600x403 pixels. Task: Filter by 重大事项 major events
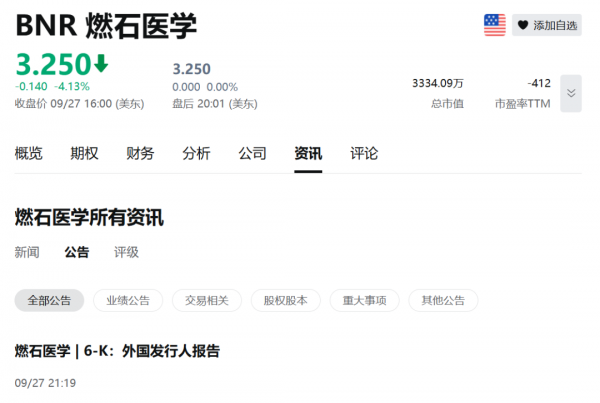(364, 300)
